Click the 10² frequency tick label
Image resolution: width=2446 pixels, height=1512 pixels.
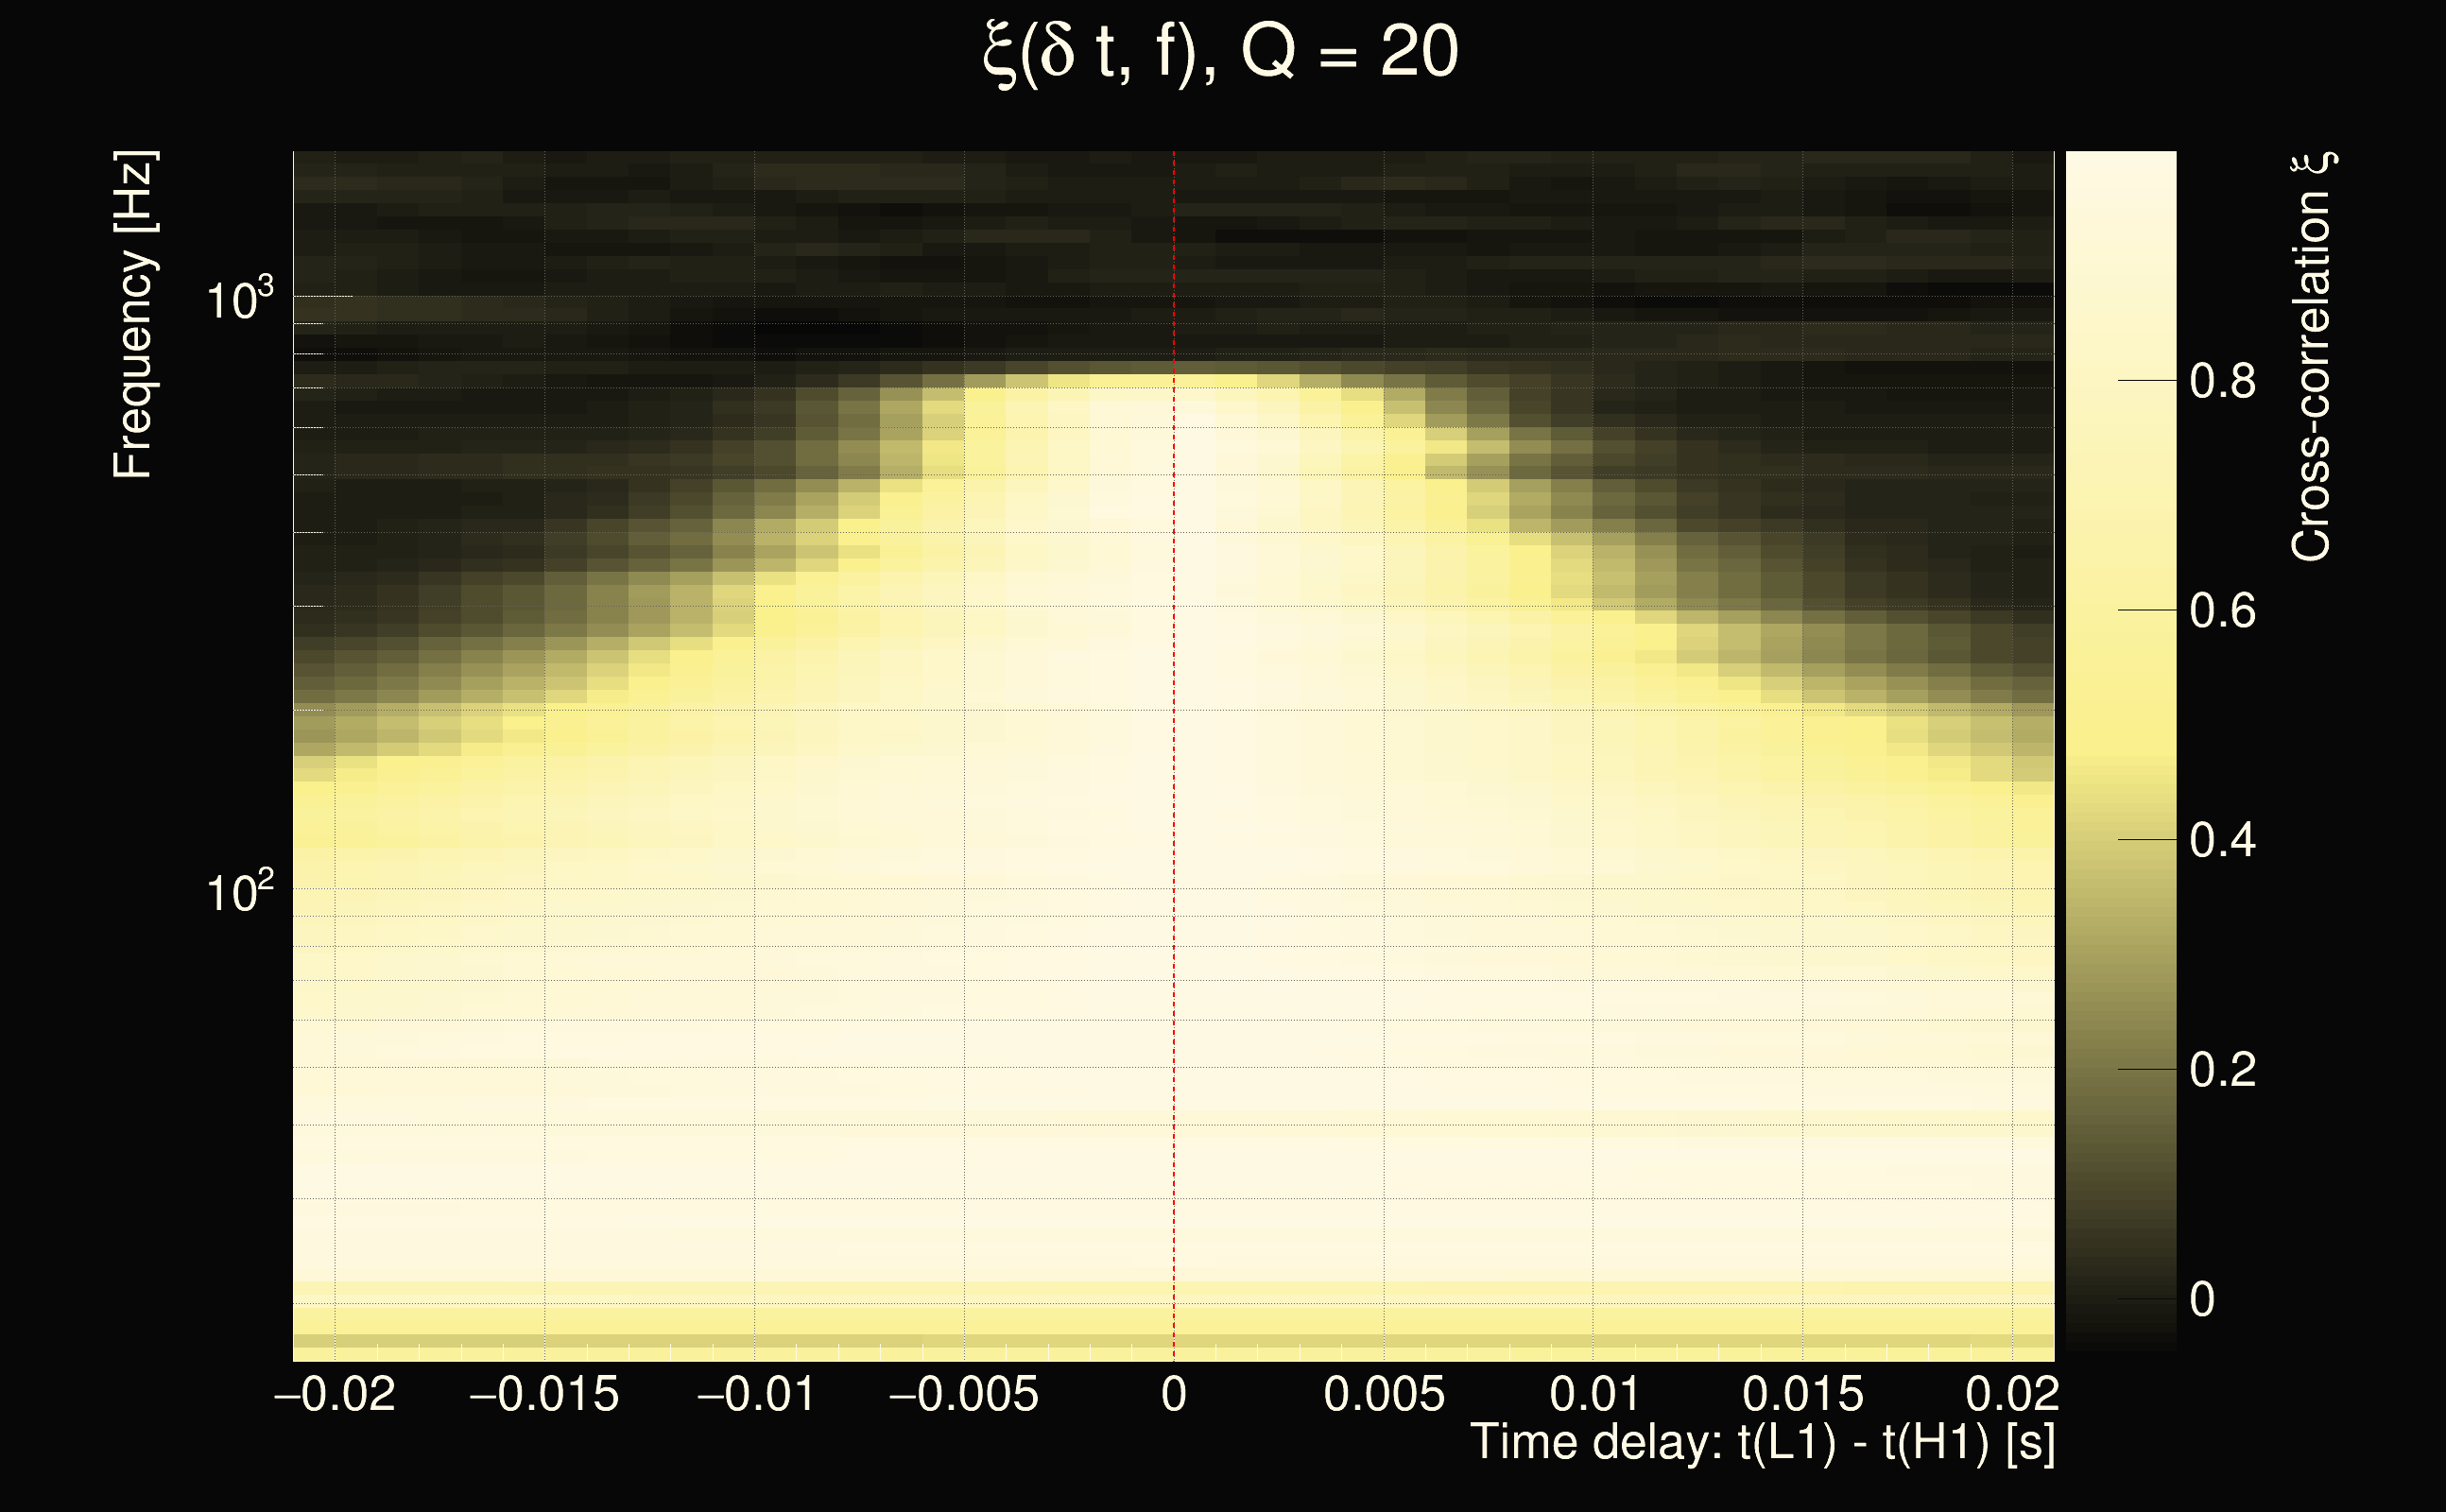coord(239,891)
